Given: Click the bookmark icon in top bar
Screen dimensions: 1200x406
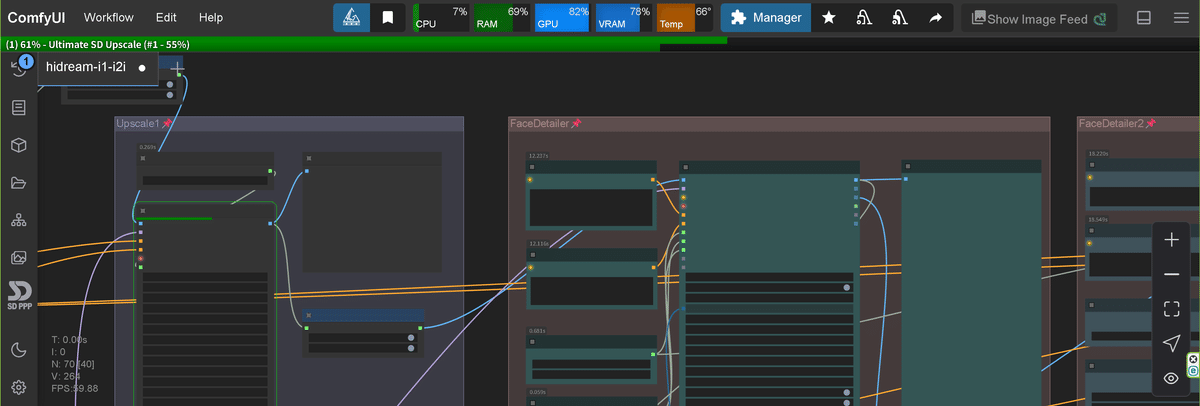Looking at the screenshot, I should [387, 18].
